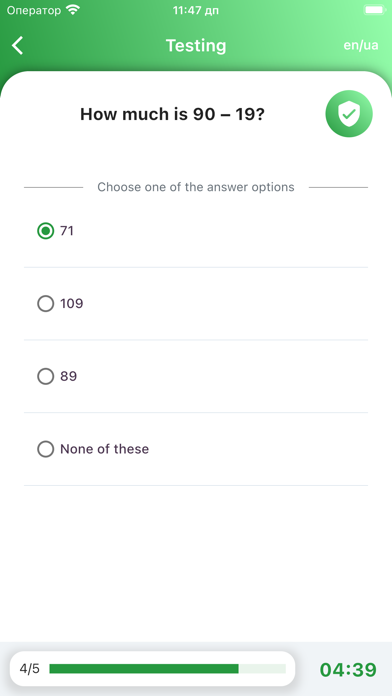The image size is (392, 696).
Task: Tap the 4/5 question counter
Action: [29, 668]
